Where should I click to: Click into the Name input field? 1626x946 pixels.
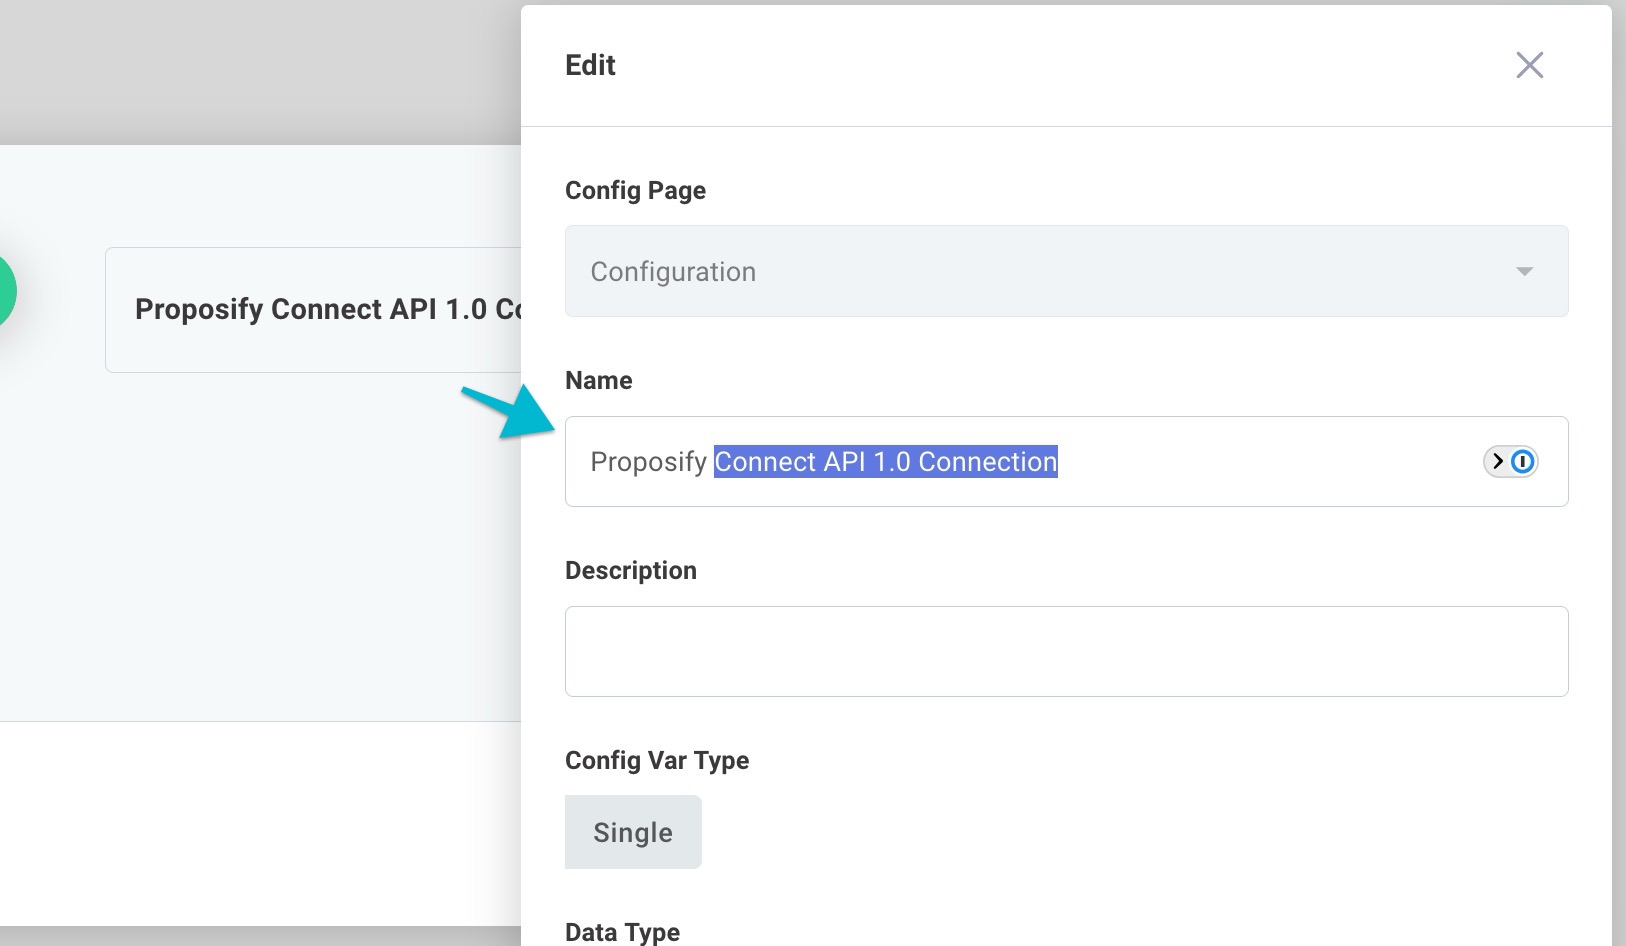1066,461
